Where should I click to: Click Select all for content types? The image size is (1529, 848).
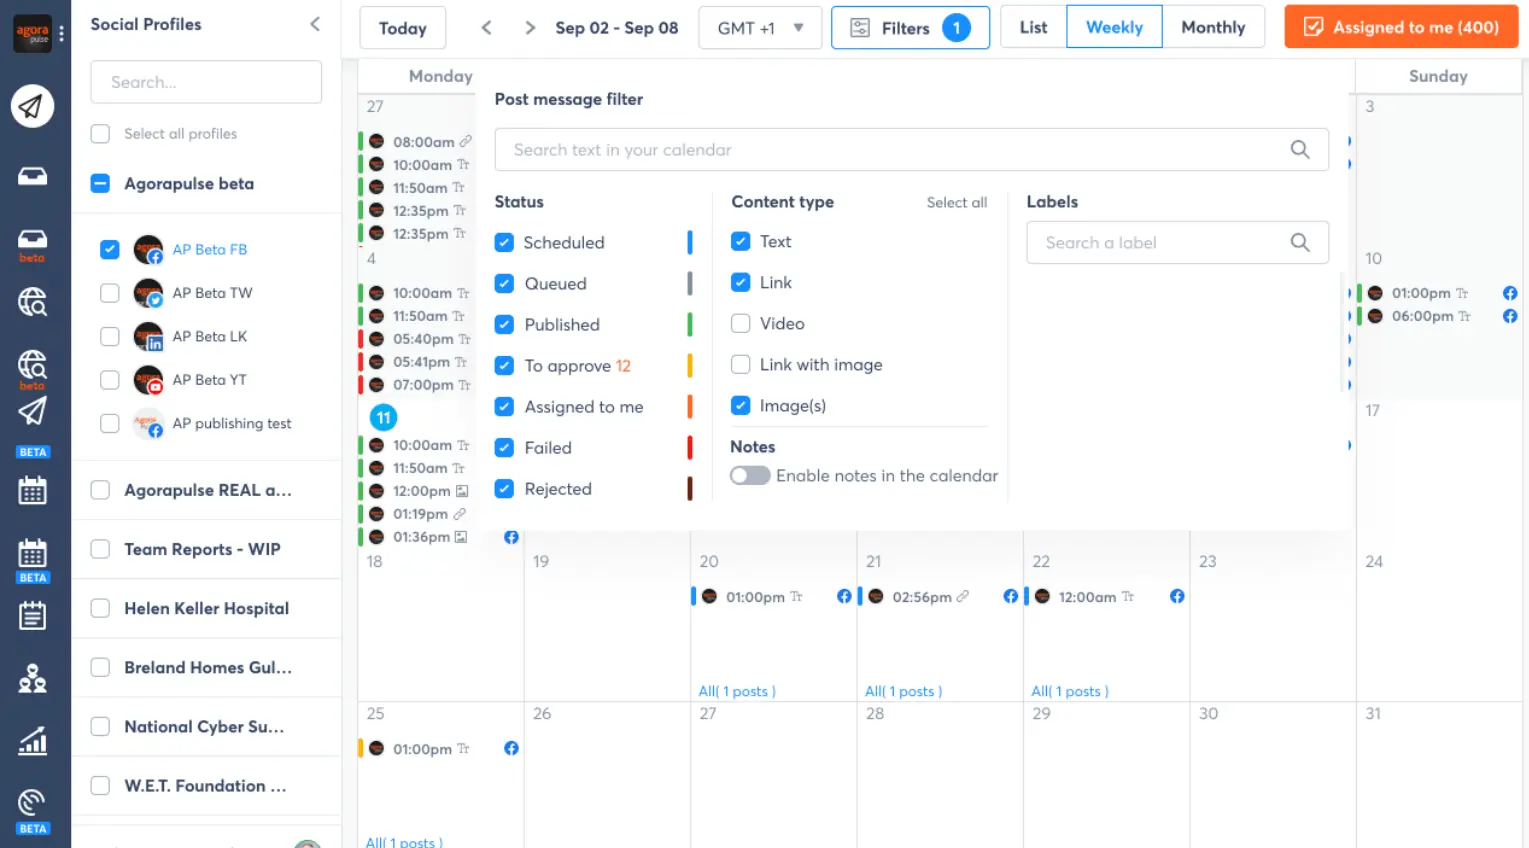click(x=956, y=203)
